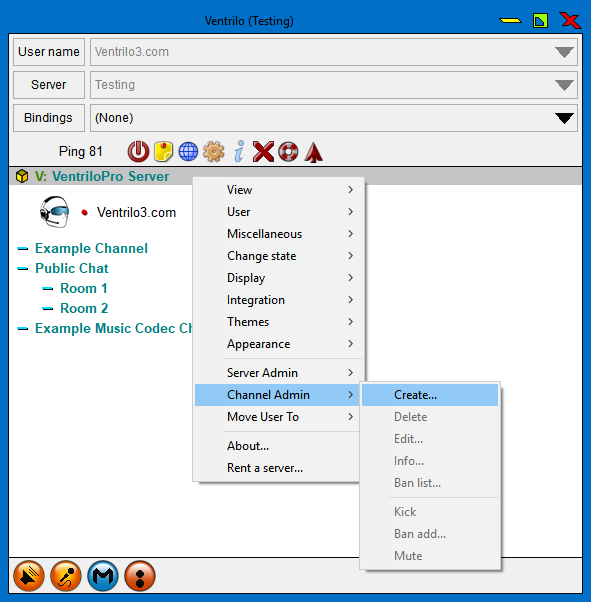Screen dimensions: 591x602
Task: Minimize window with yellow bar button
Action: click(x=510, y=20)
